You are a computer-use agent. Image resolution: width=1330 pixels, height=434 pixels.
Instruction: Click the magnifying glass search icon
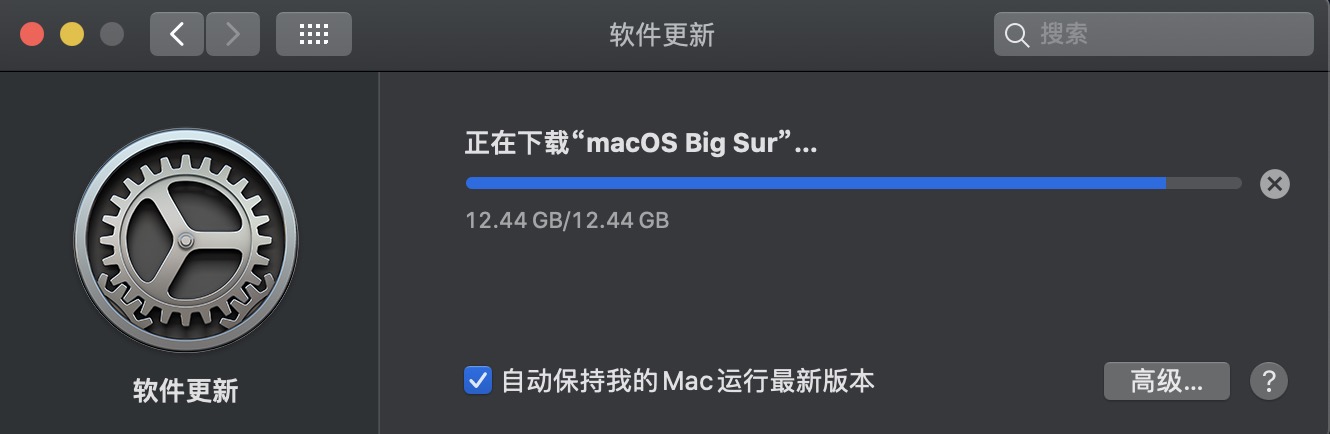pos(1016,35)
